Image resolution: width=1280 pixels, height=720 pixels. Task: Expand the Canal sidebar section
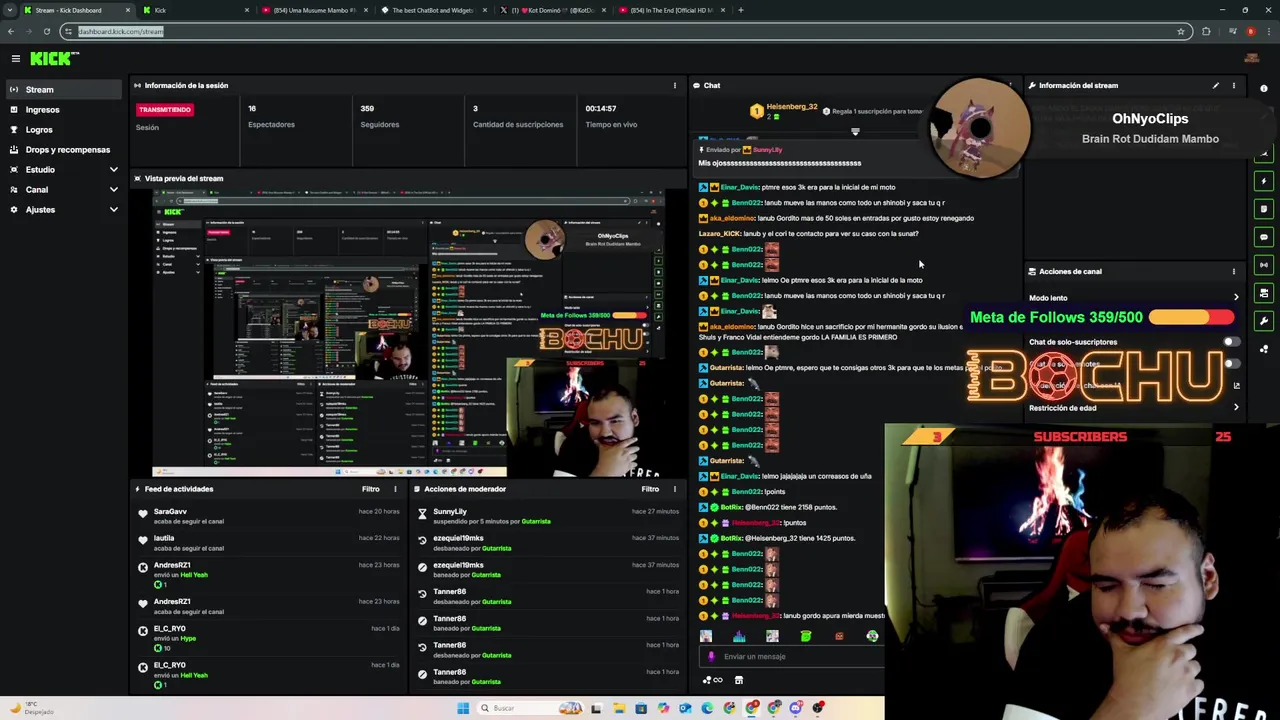tap(113, 190)
